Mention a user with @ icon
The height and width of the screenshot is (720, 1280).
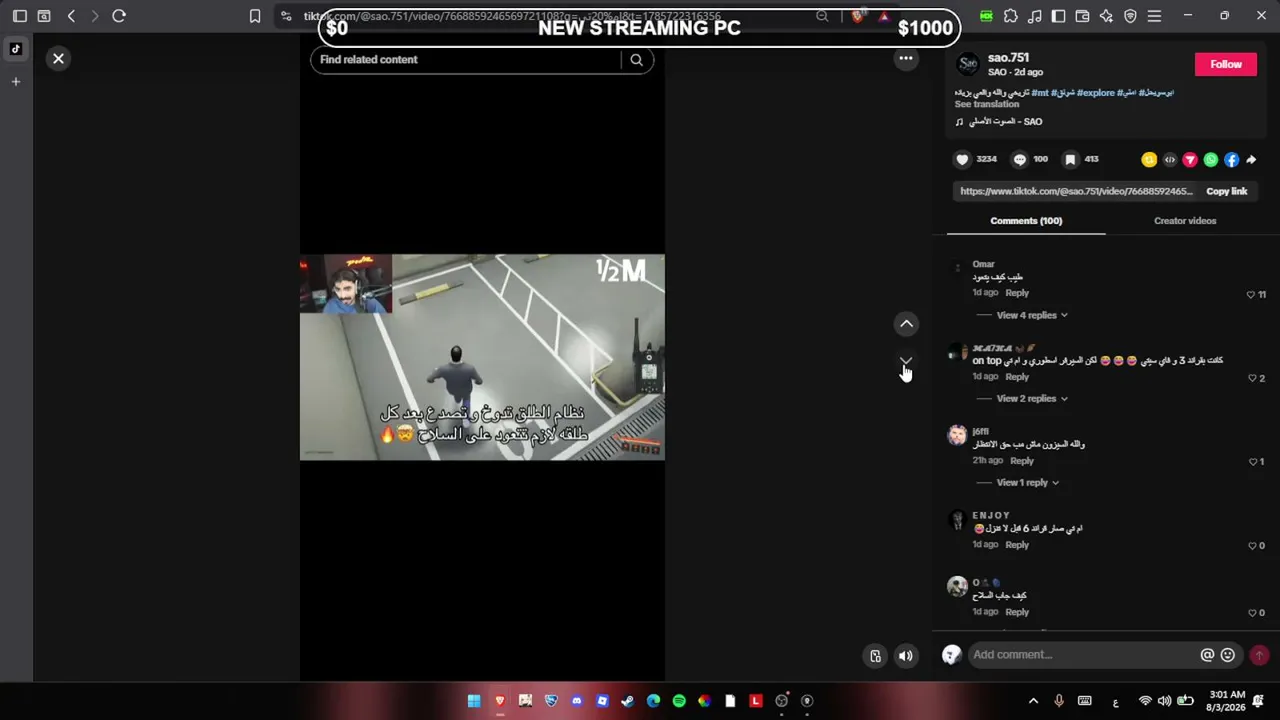pyautogui.click(x=1207, y=655)
